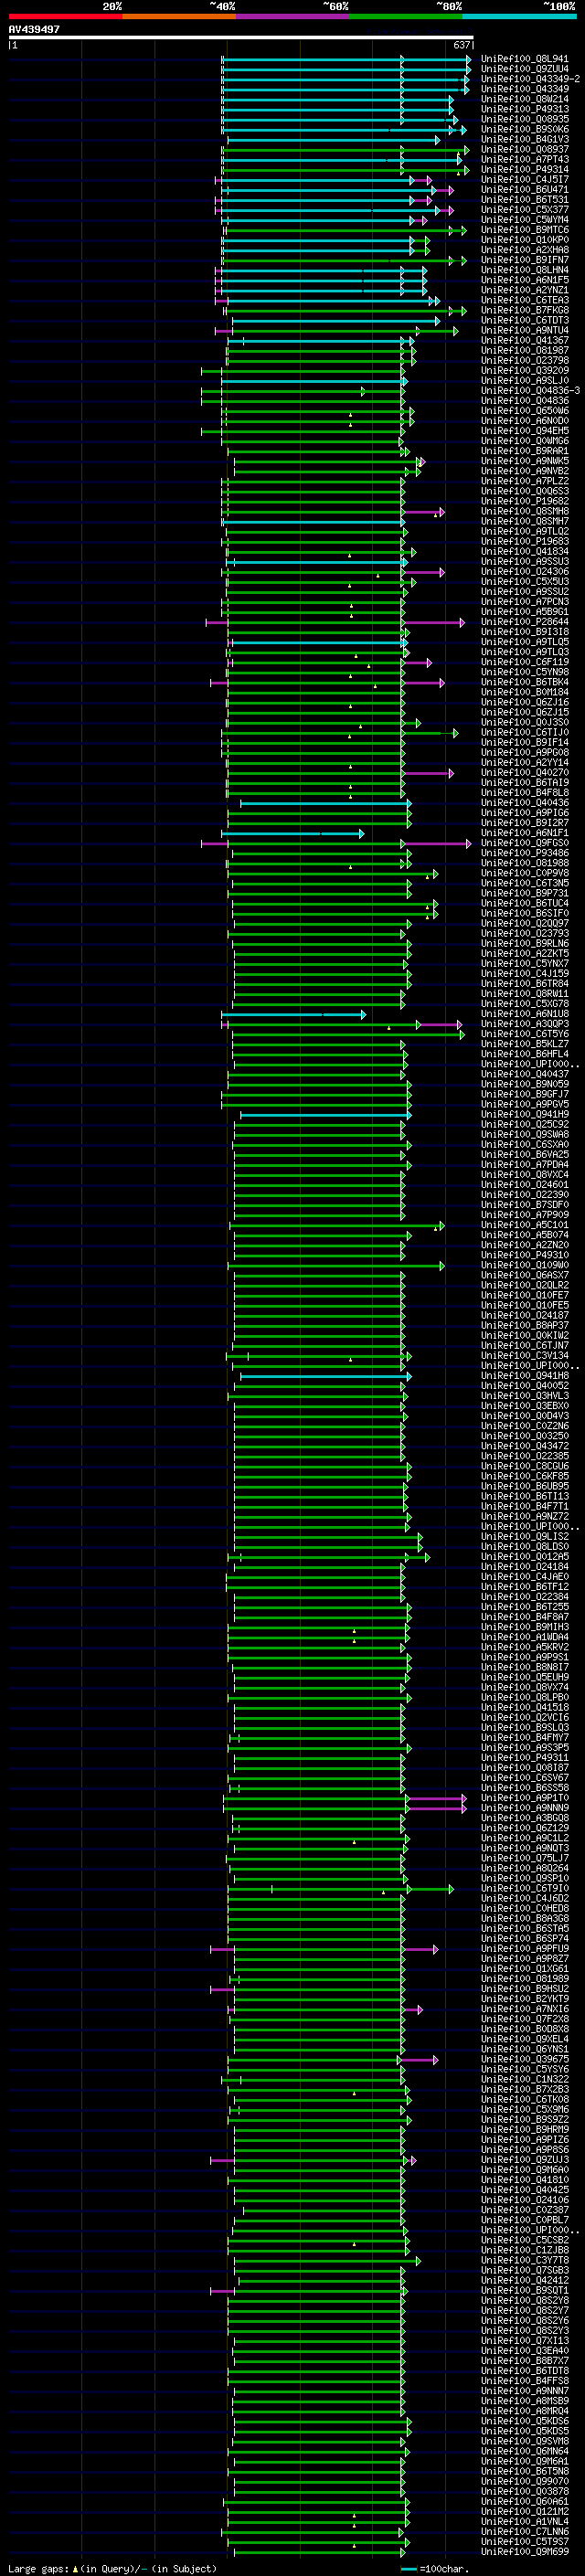Select hit label UniRef100_Q8SMH8
Viewport: 585px width, 2576px height.
(x=525, y=511)
